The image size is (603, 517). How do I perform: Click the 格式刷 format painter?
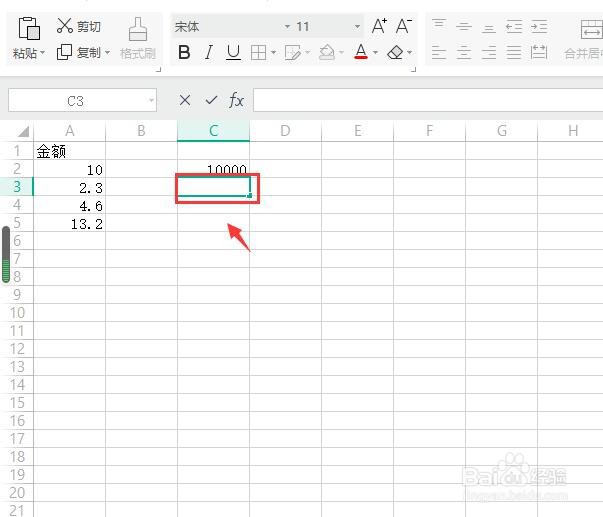(138, 38)
